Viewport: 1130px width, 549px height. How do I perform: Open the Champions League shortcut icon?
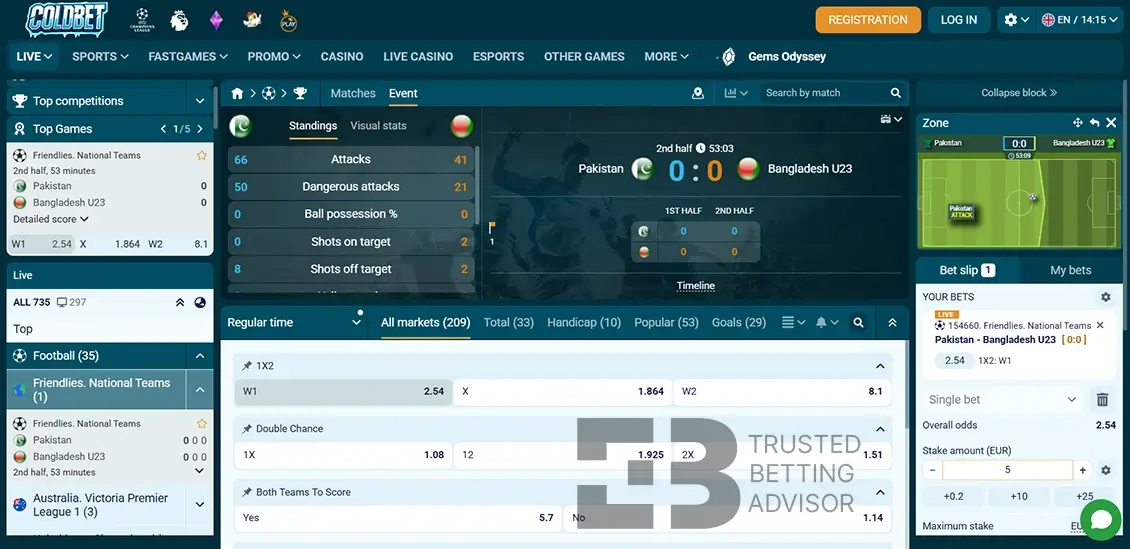(142, 20)
